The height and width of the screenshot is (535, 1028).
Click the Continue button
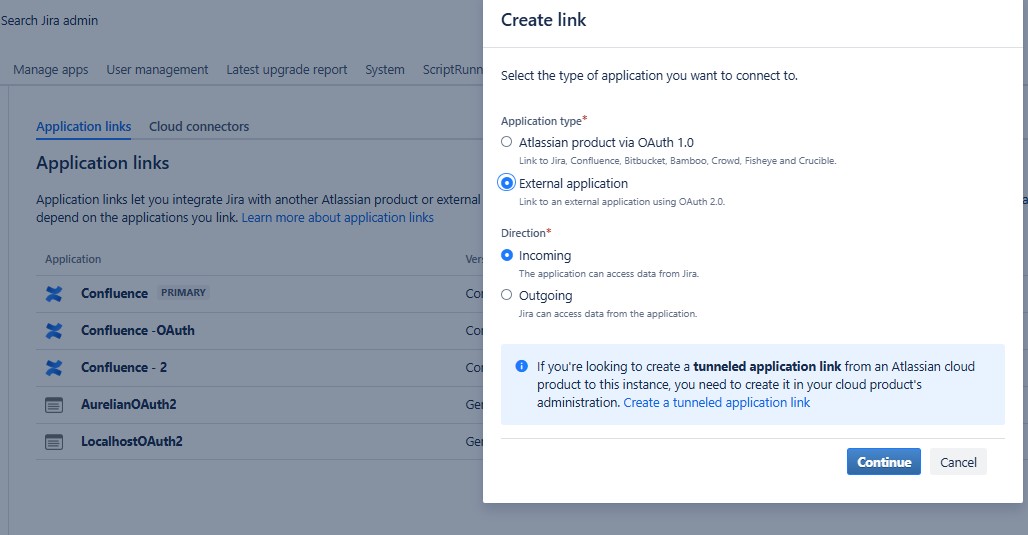(884, 462)
